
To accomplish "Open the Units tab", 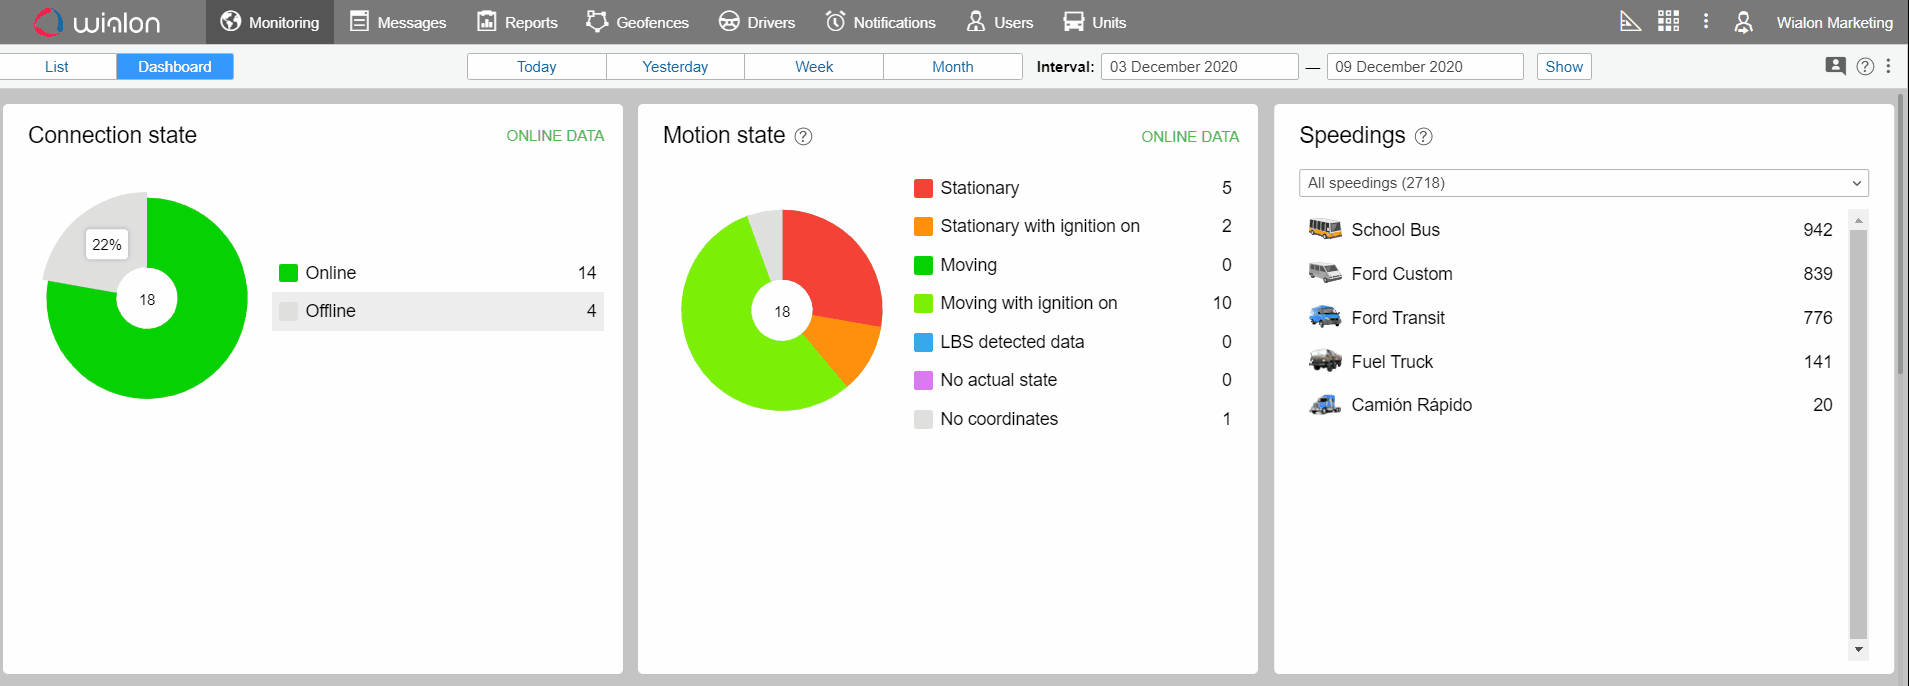I will point(1094,22).
